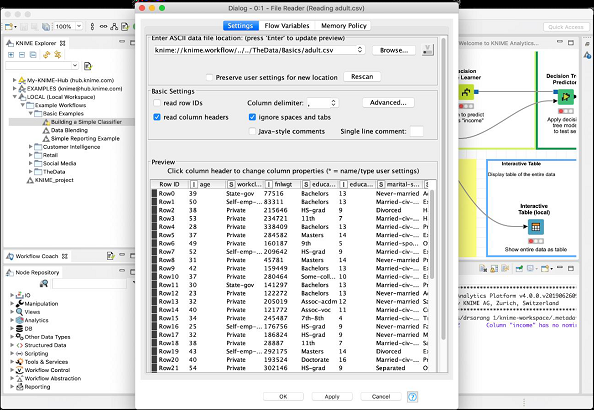Click the vertical node-alignment icon in the main toolbar
The width and height of the screenshot is (594, 410).
point(92,27)
